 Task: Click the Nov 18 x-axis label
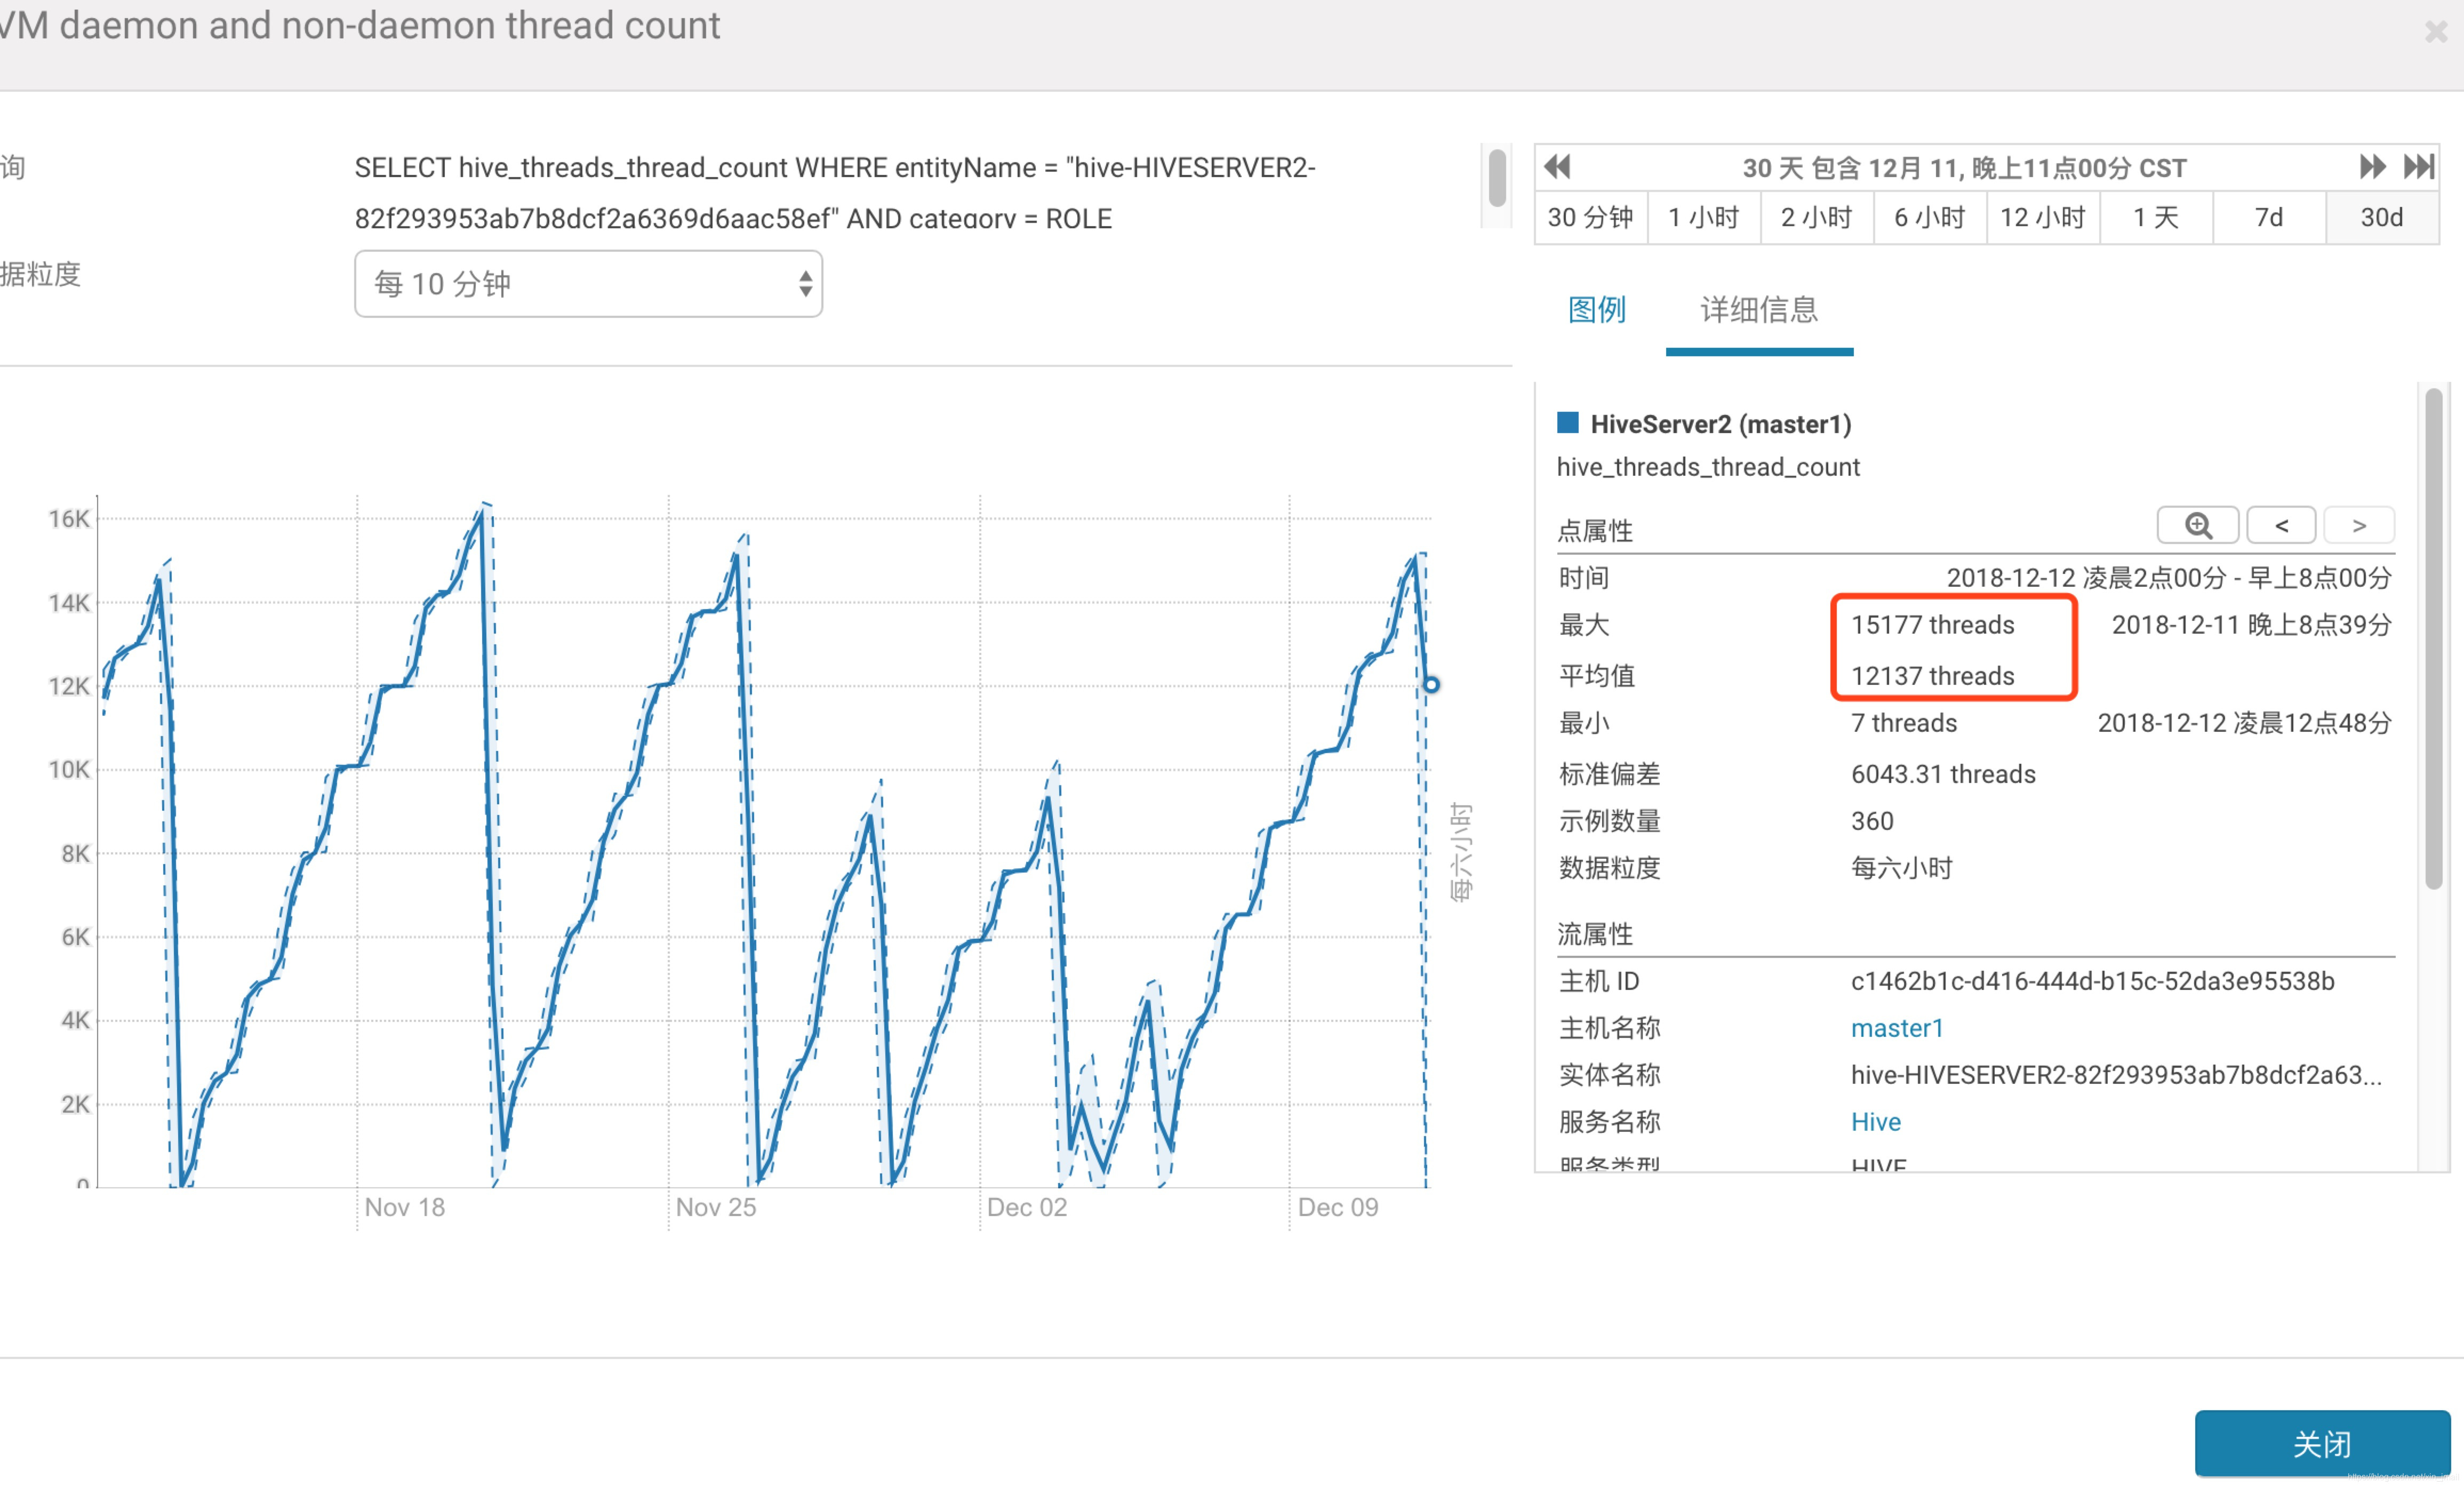tap(404, 1207)
